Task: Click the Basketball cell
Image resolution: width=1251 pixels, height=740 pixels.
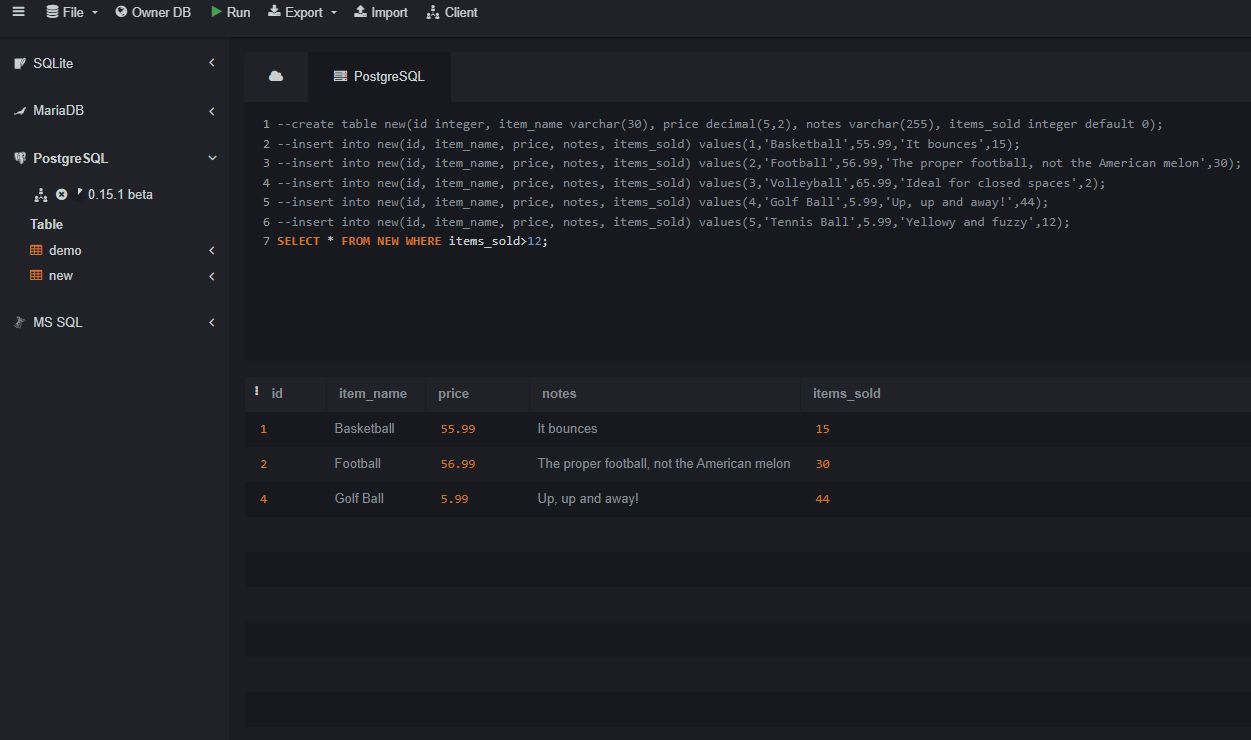Action: tap(365, 428)
